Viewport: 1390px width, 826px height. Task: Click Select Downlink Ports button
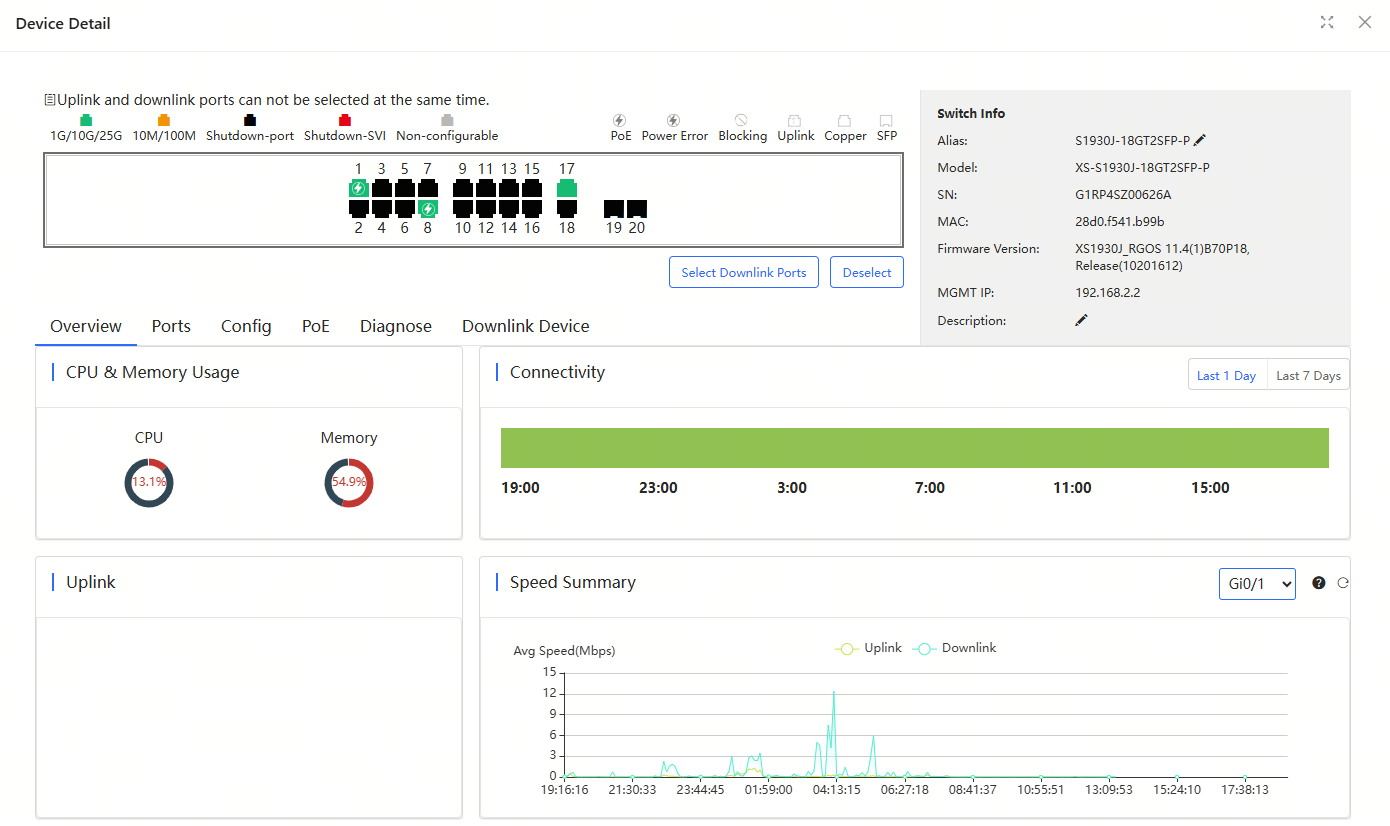click(744, 272)
